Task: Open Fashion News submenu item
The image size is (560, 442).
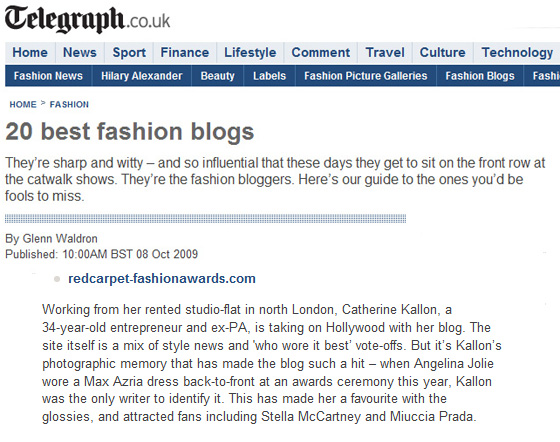Action: [48, 76]
